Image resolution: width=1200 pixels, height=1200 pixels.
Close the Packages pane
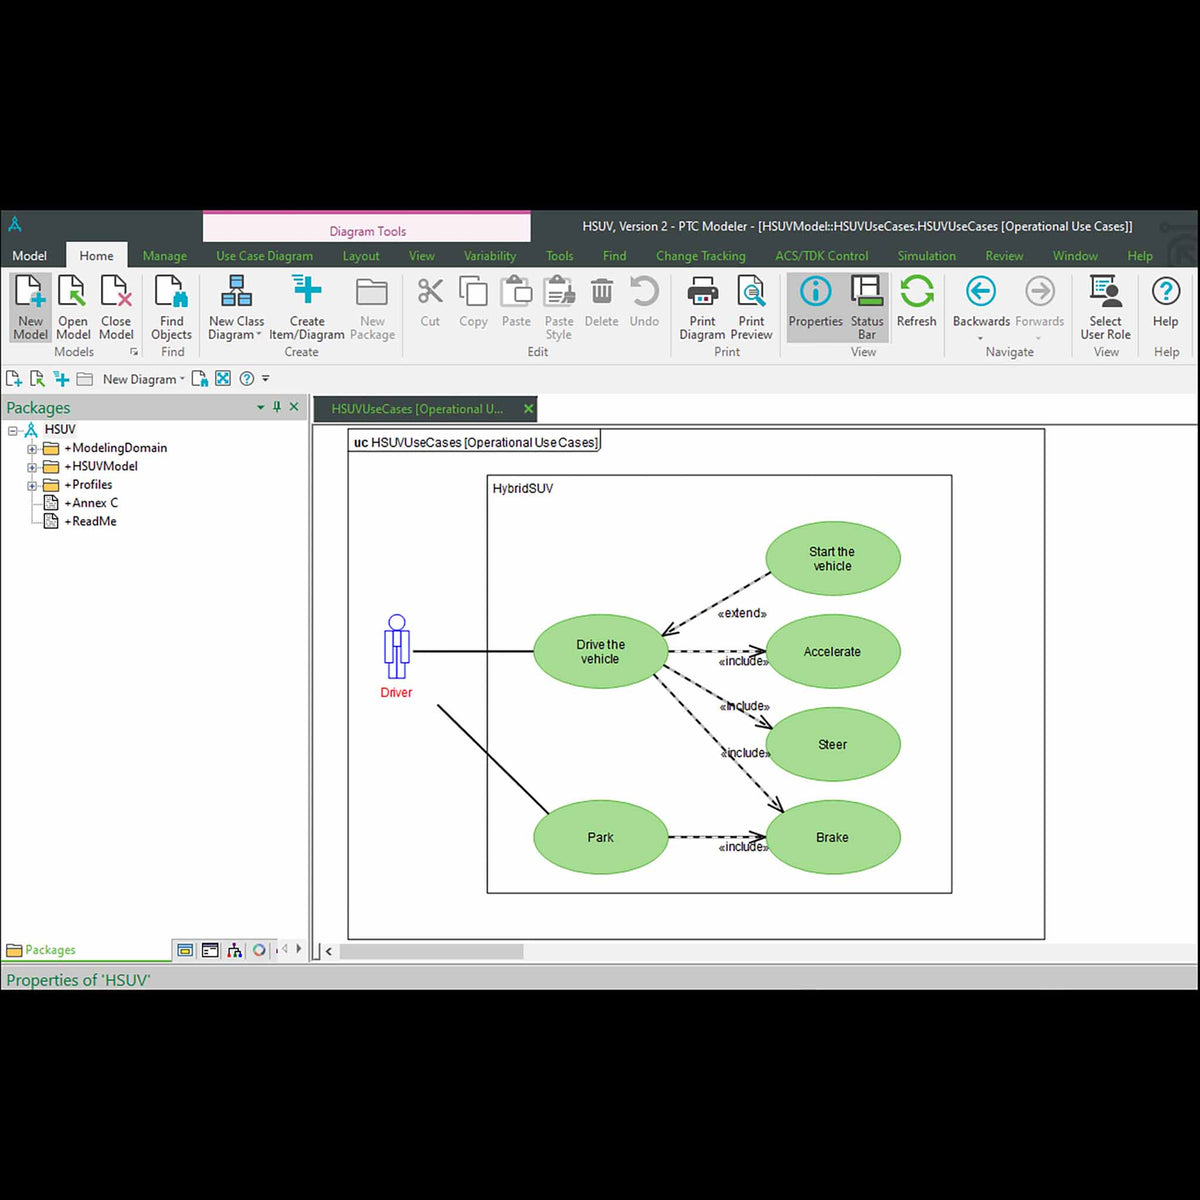(x=294, y=407)
